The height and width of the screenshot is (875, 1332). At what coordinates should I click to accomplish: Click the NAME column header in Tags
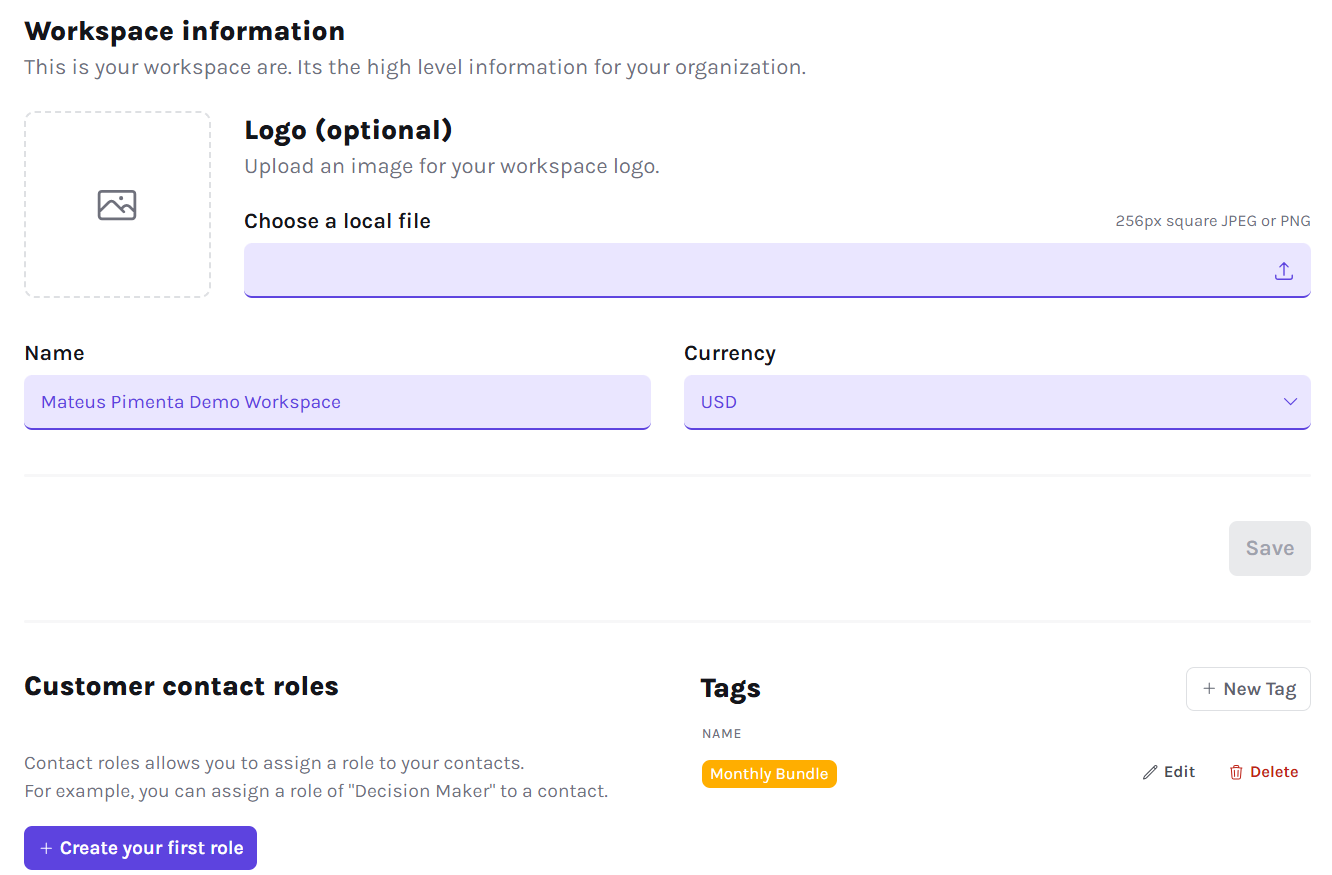722,734
